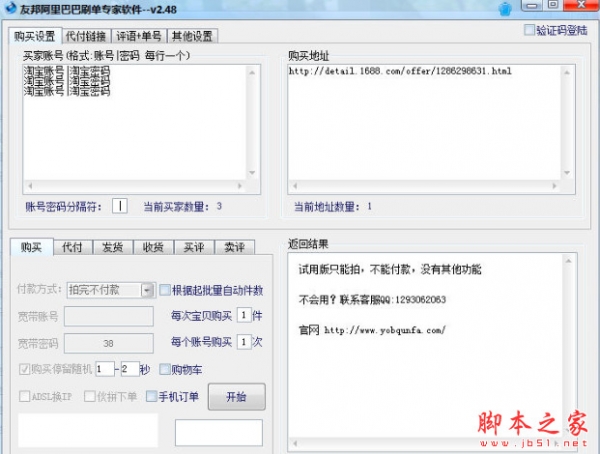
Task: Enable the 购物车 checkbox
Action: 165,369
